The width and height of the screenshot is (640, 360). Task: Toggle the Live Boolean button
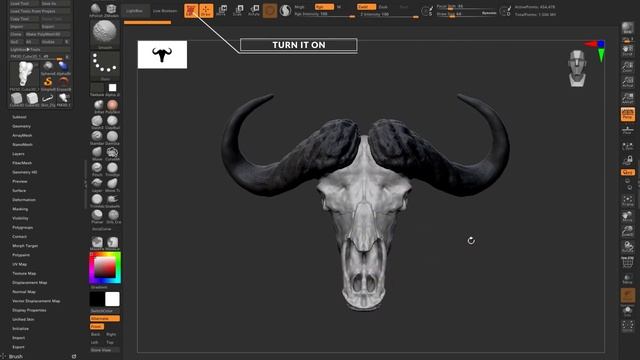[x=165, y=11]
